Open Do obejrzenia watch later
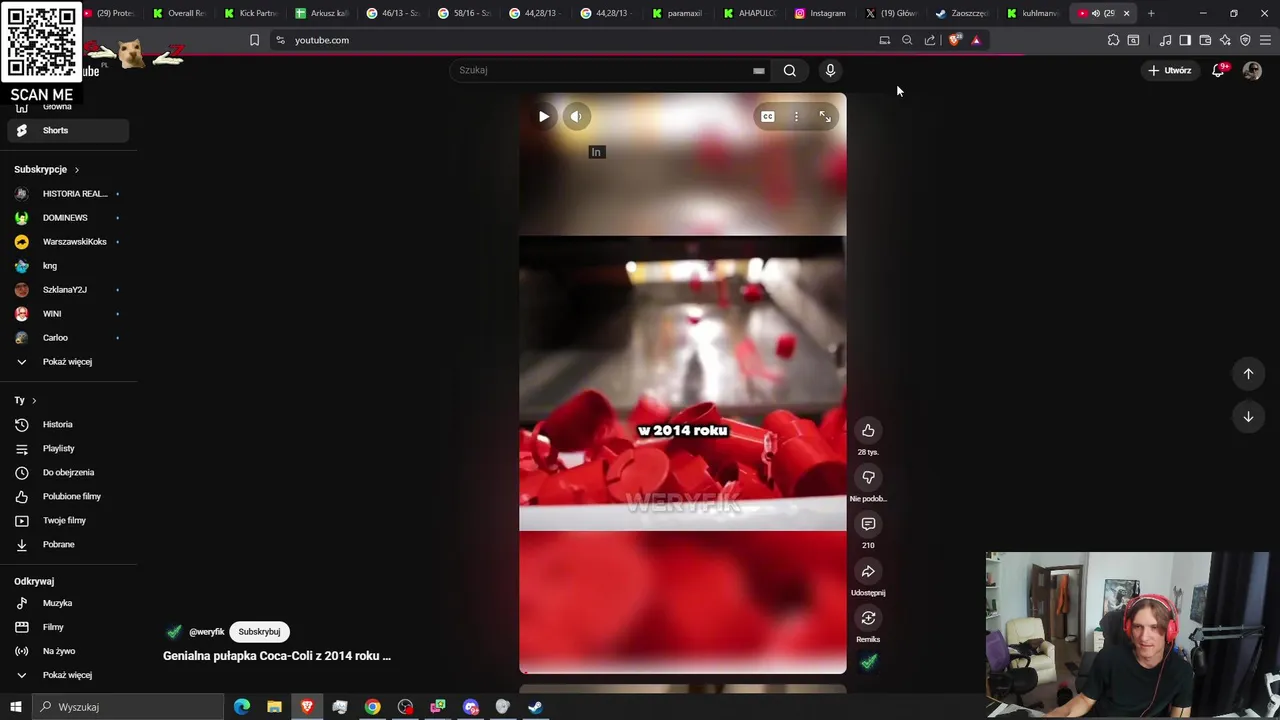The height and width of the screenshot is (720, 1280). tap(68, 472)
